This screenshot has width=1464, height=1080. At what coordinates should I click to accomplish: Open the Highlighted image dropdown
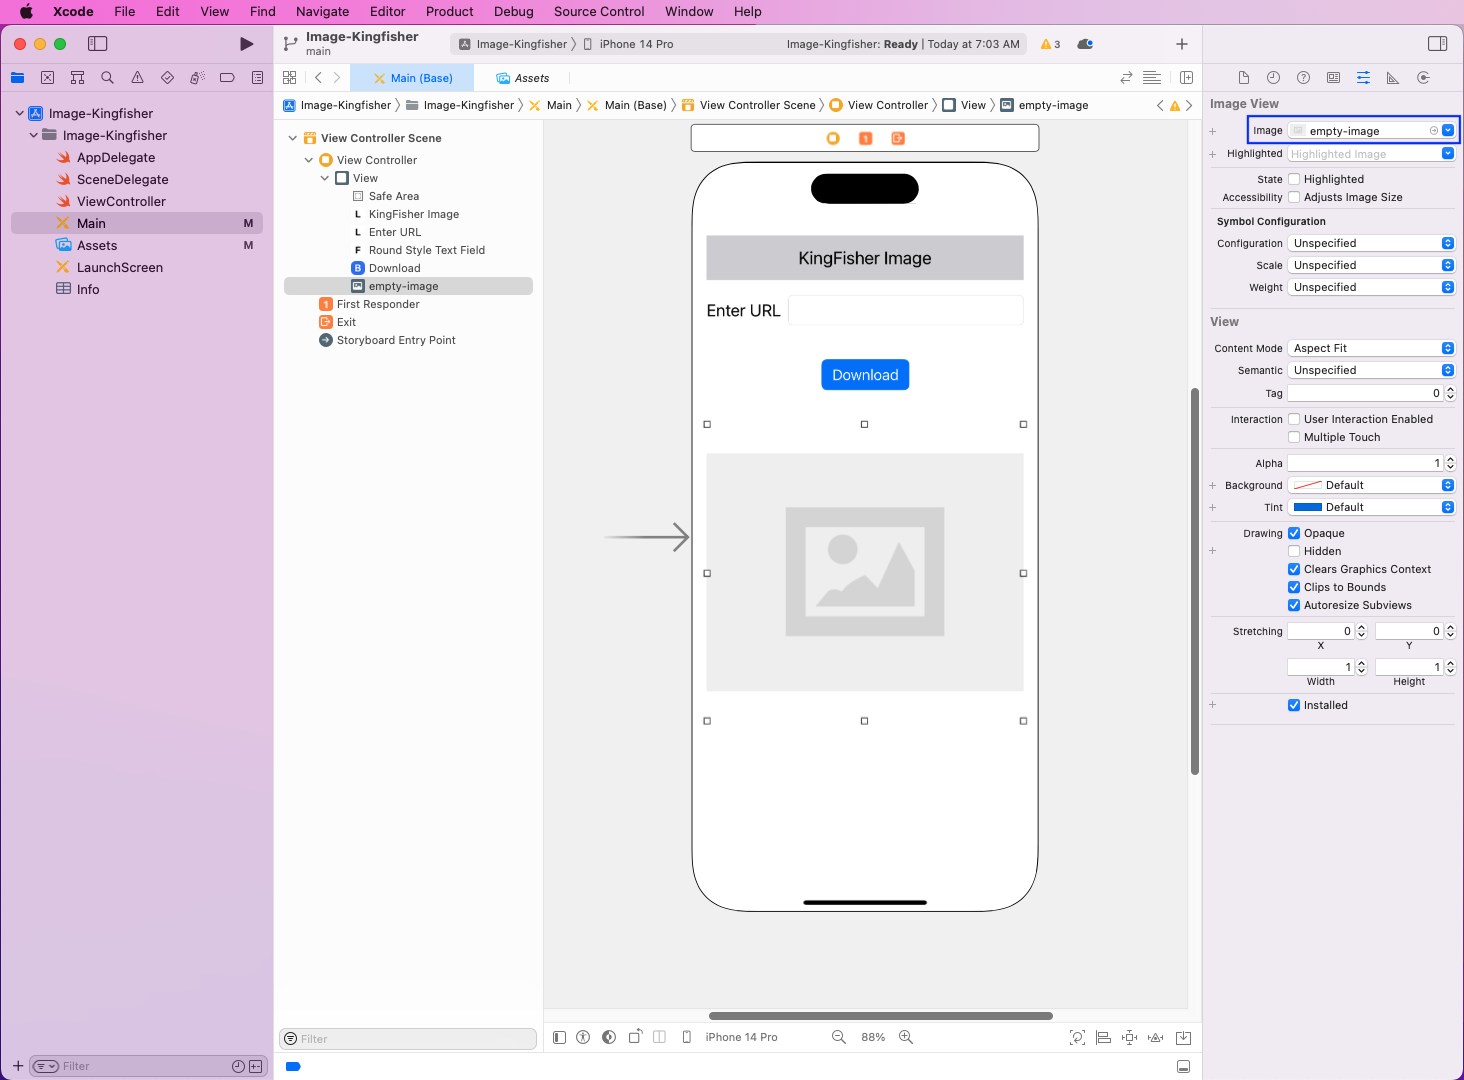1448,154
